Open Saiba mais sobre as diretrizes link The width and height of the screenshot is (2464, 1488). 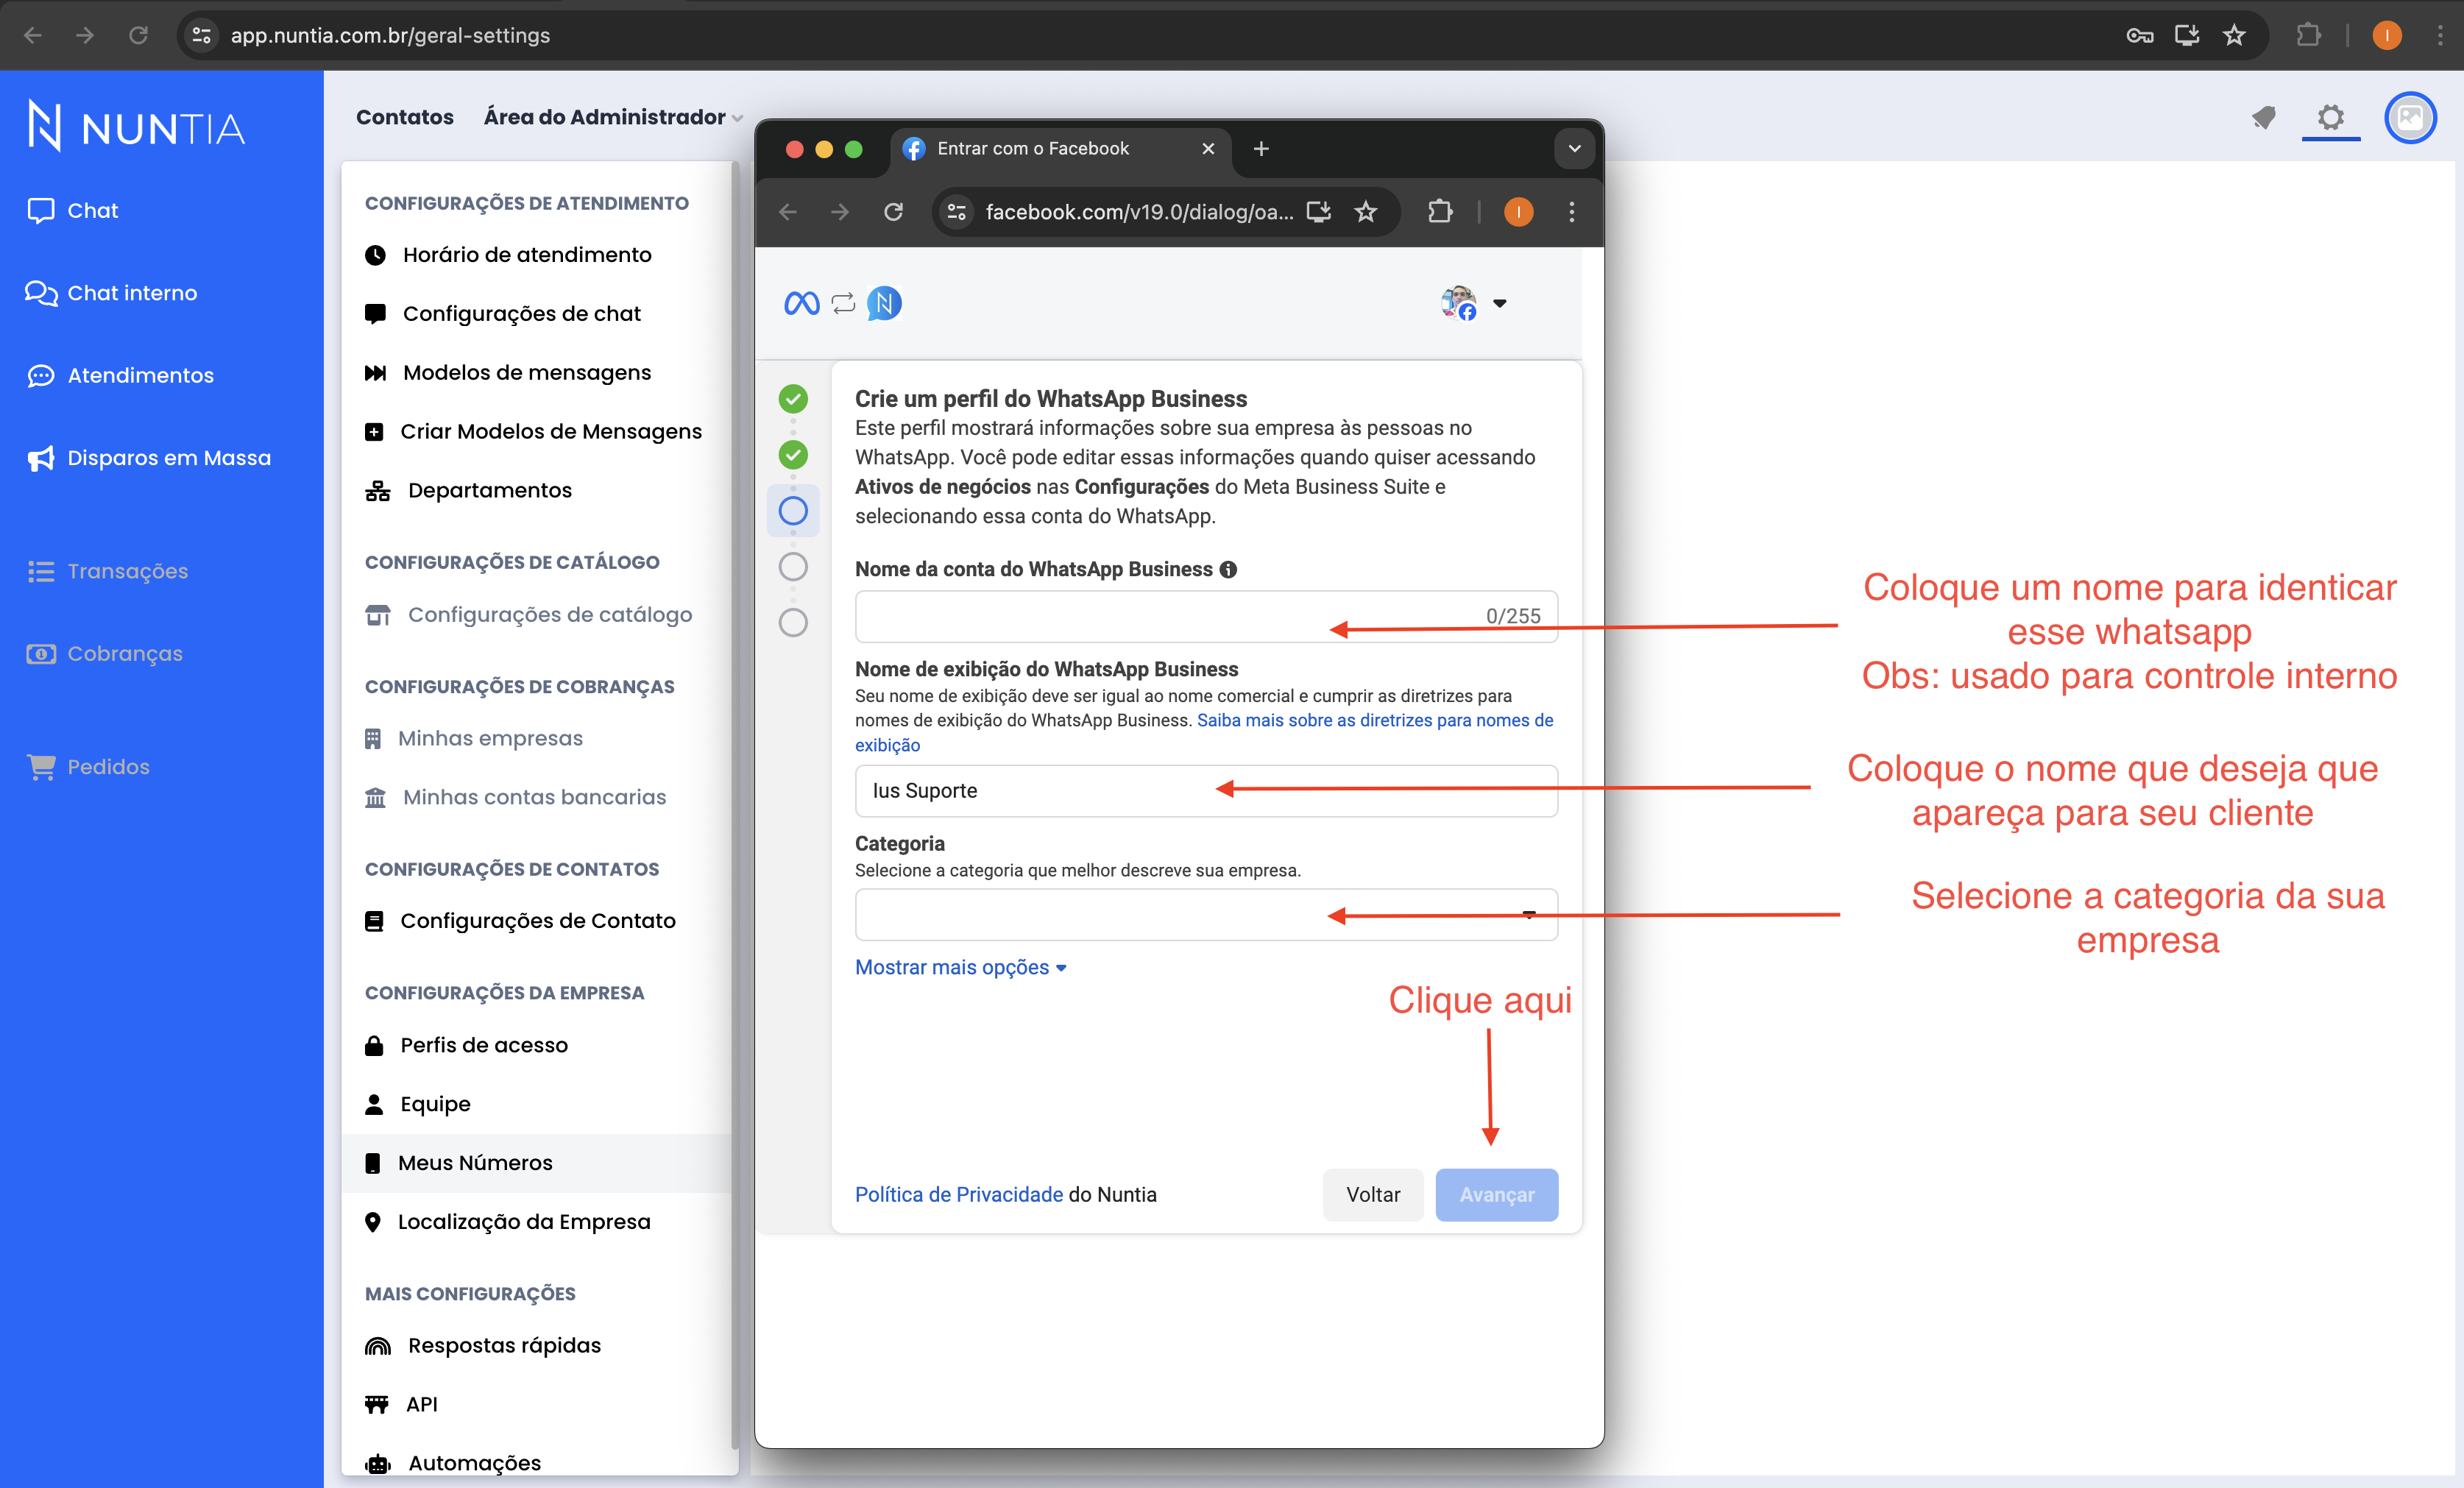click(x=1375, y=720)
